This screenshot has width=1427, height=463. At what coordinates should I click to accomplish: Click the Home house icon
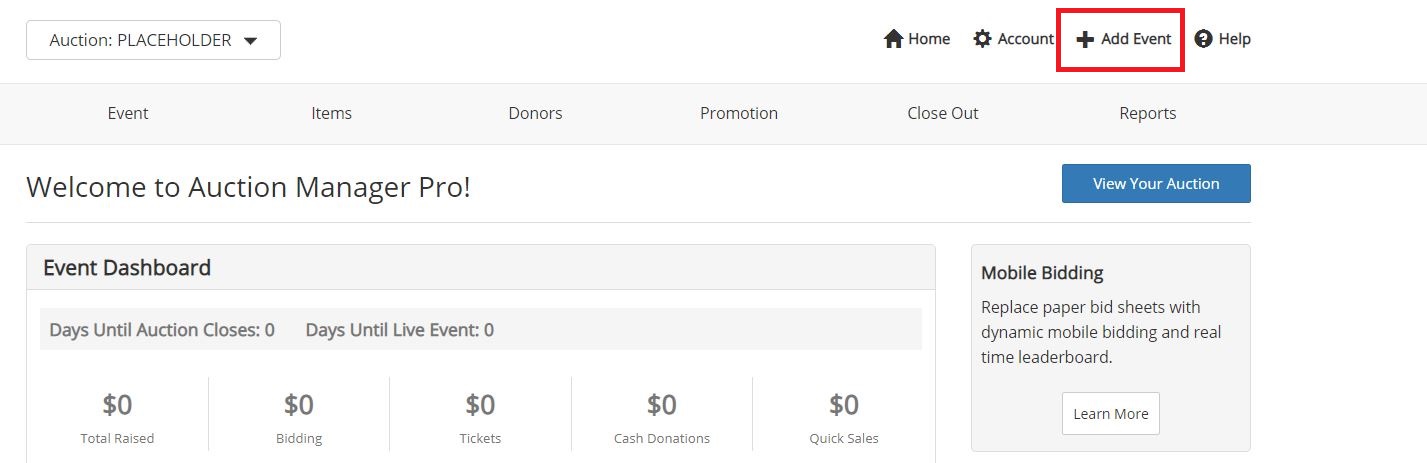click(894, 39)
